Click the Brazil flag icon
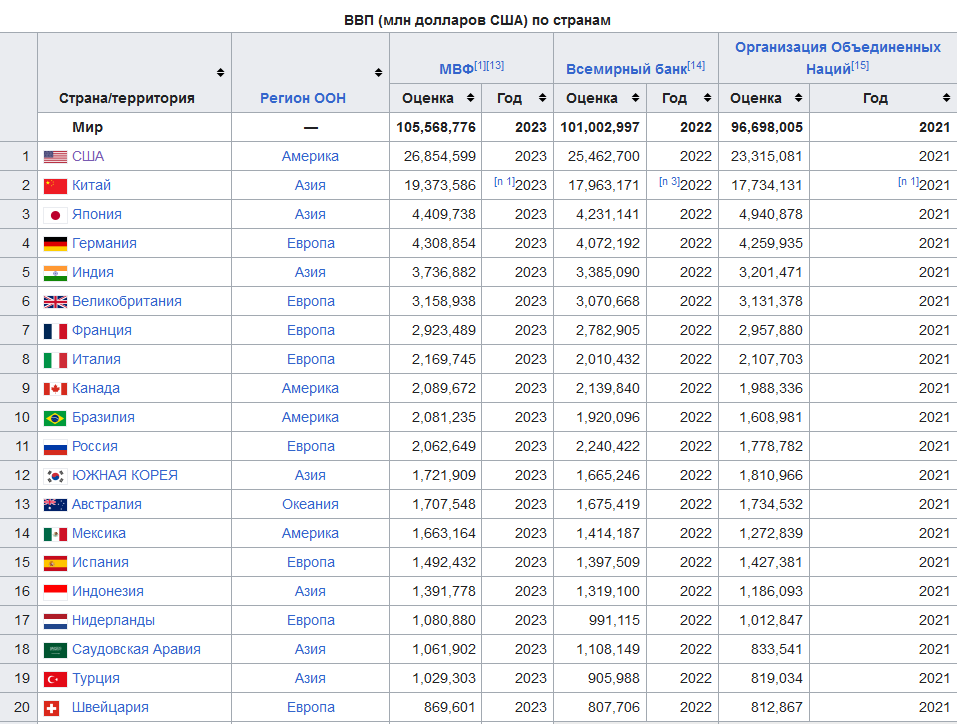The image size is (957, 724). [55, 418]
